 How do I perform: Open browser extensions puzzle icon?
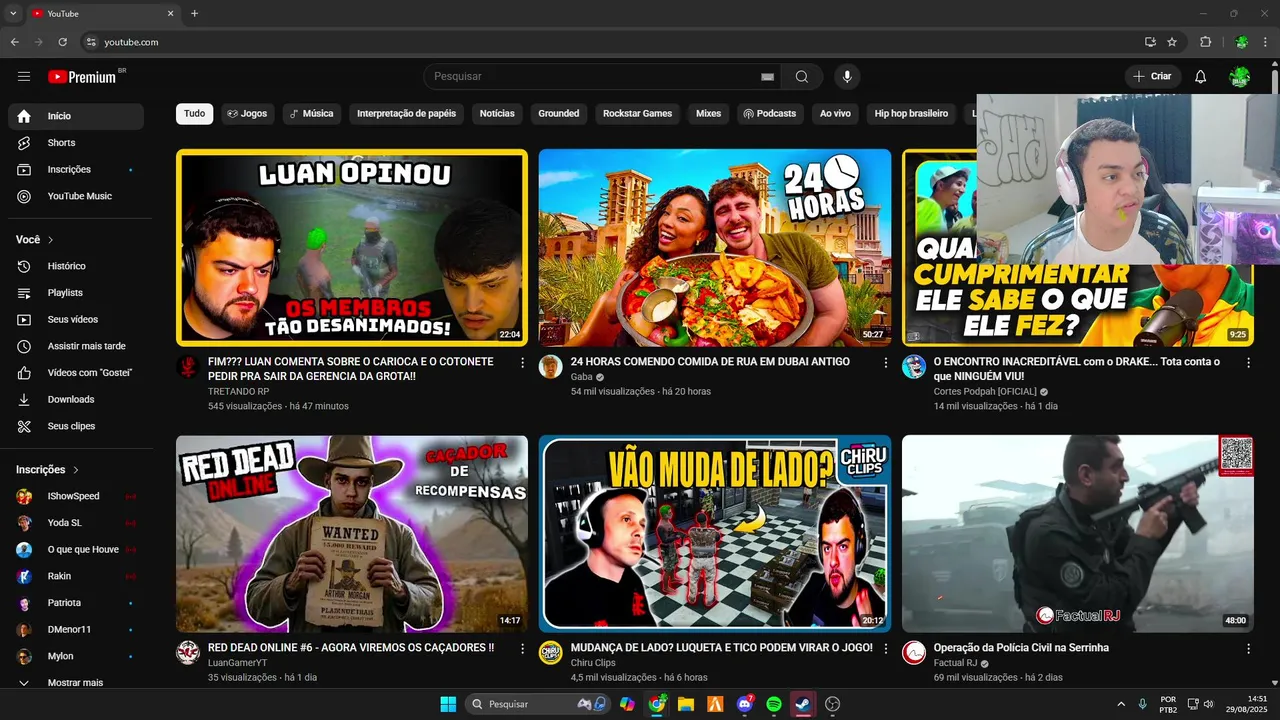point(1205,42)
